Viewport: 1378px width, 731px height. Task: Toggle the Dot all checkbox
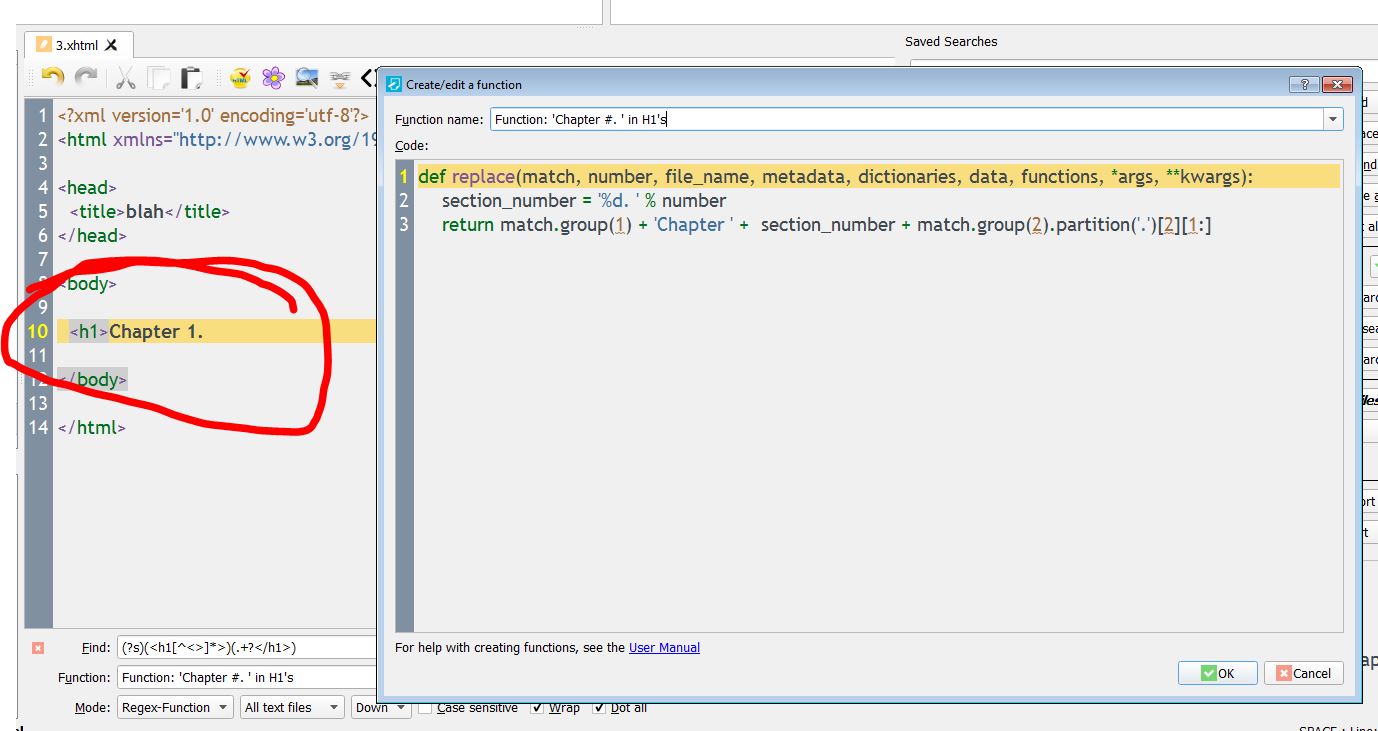[x=599, y=708]
